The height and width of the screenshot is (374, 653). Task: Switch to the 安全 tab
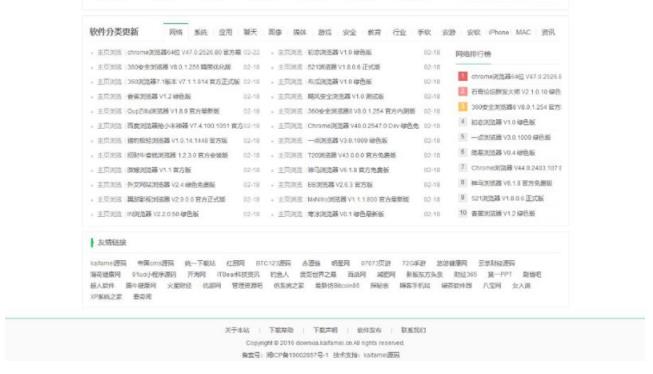(x=349, y=32)
